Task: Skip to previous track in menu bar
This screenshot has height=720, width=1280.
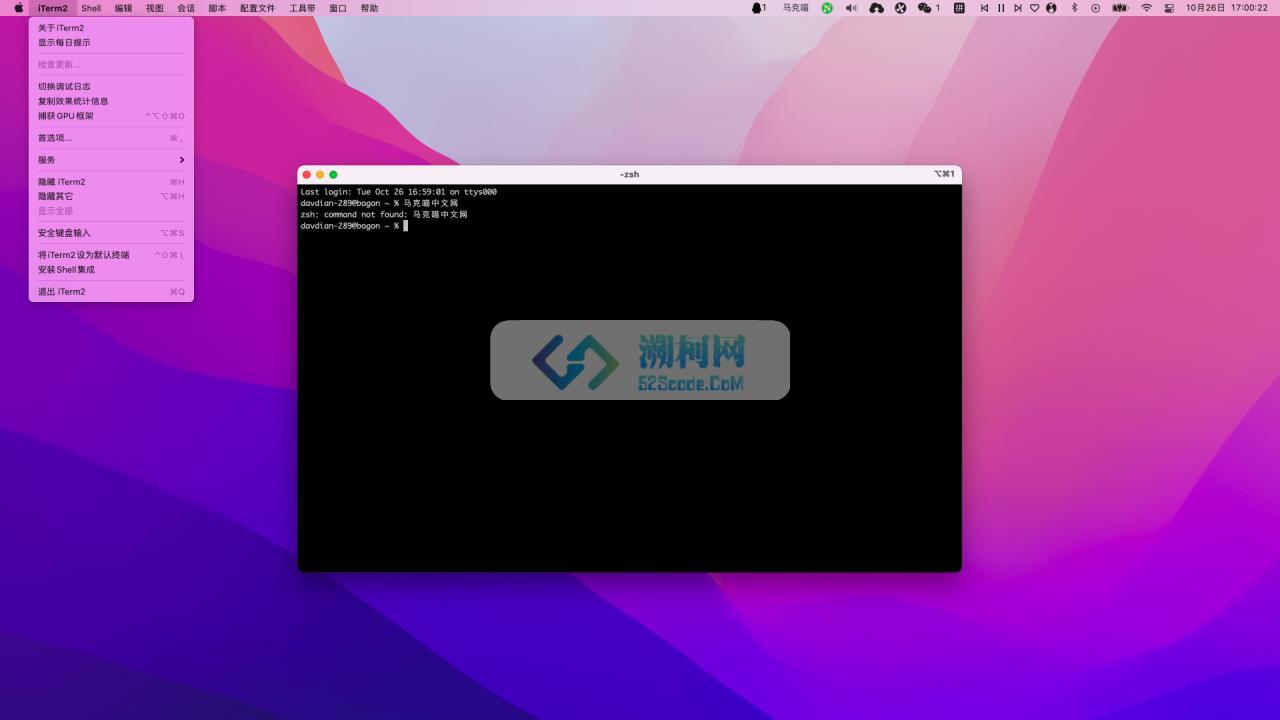Action: point(984,8)
